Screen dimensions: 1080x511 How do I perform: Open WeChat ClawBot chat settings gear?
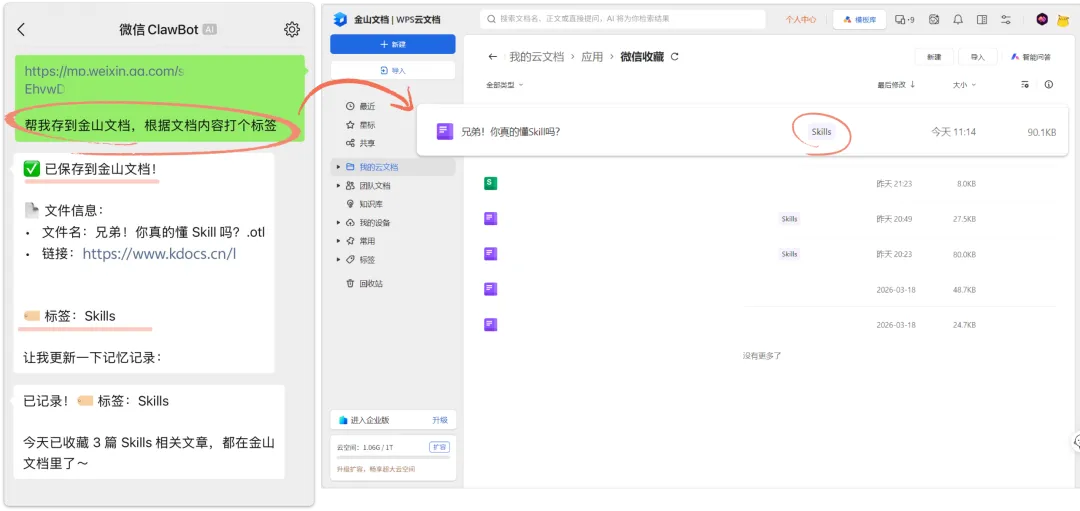[292, 29]
